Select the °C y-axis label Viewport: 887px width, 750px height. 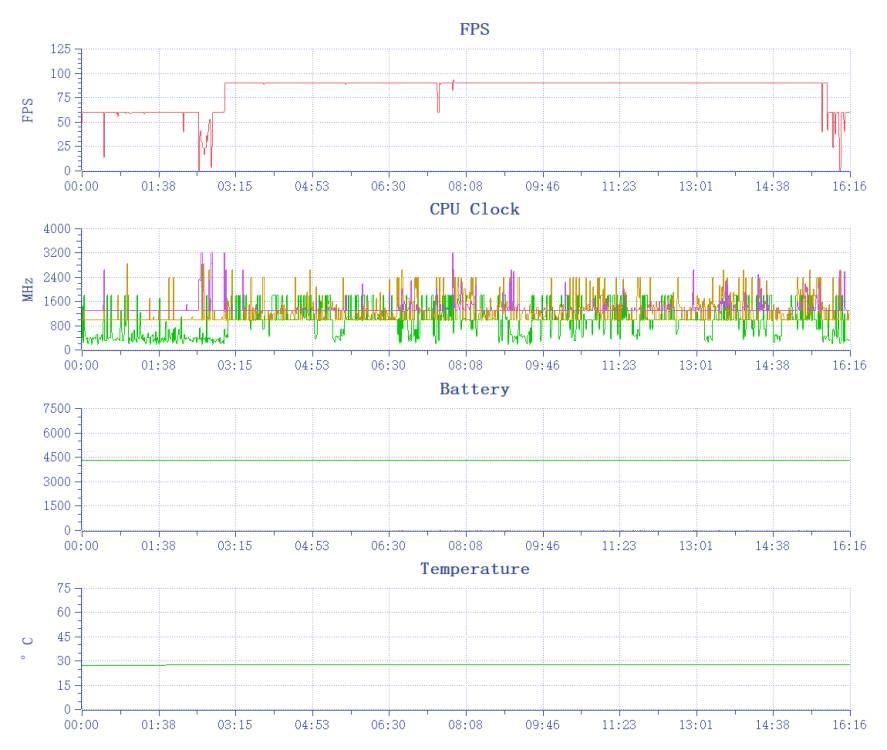tap(27, 649)
